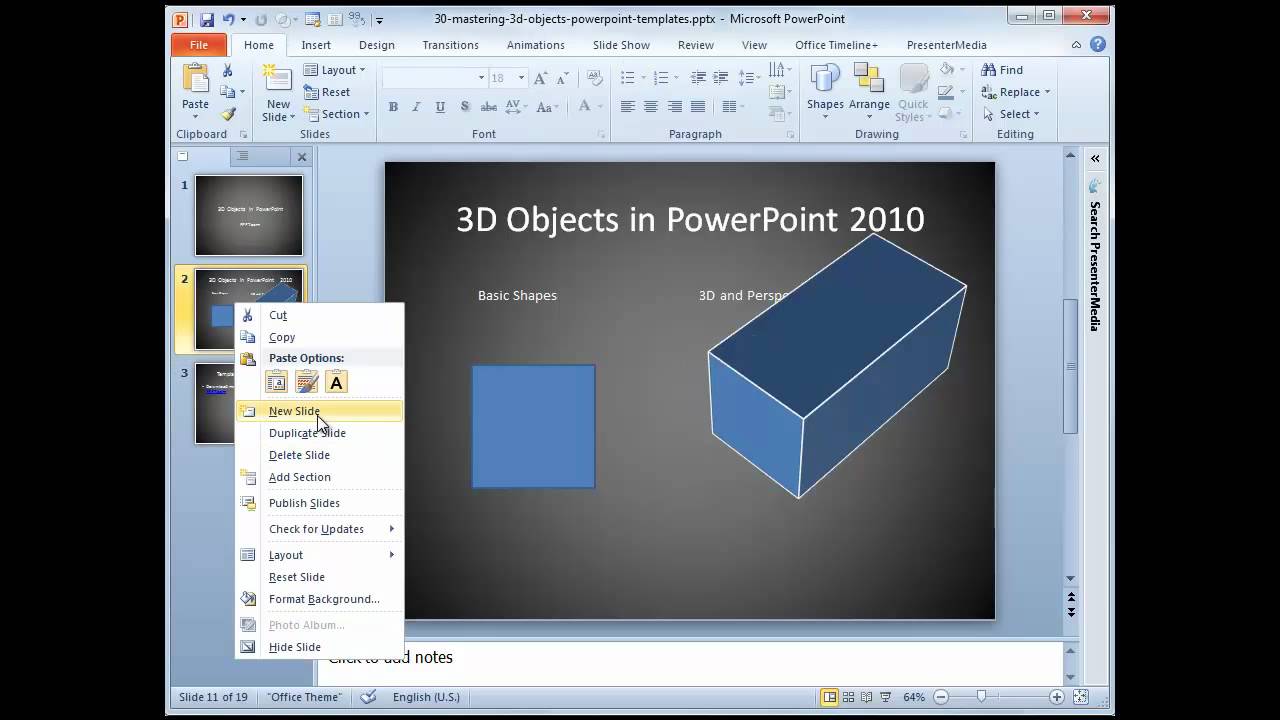Click the 64% zoom level button
The height and width of the screenshot is (720, 1280).
point(914,697)
